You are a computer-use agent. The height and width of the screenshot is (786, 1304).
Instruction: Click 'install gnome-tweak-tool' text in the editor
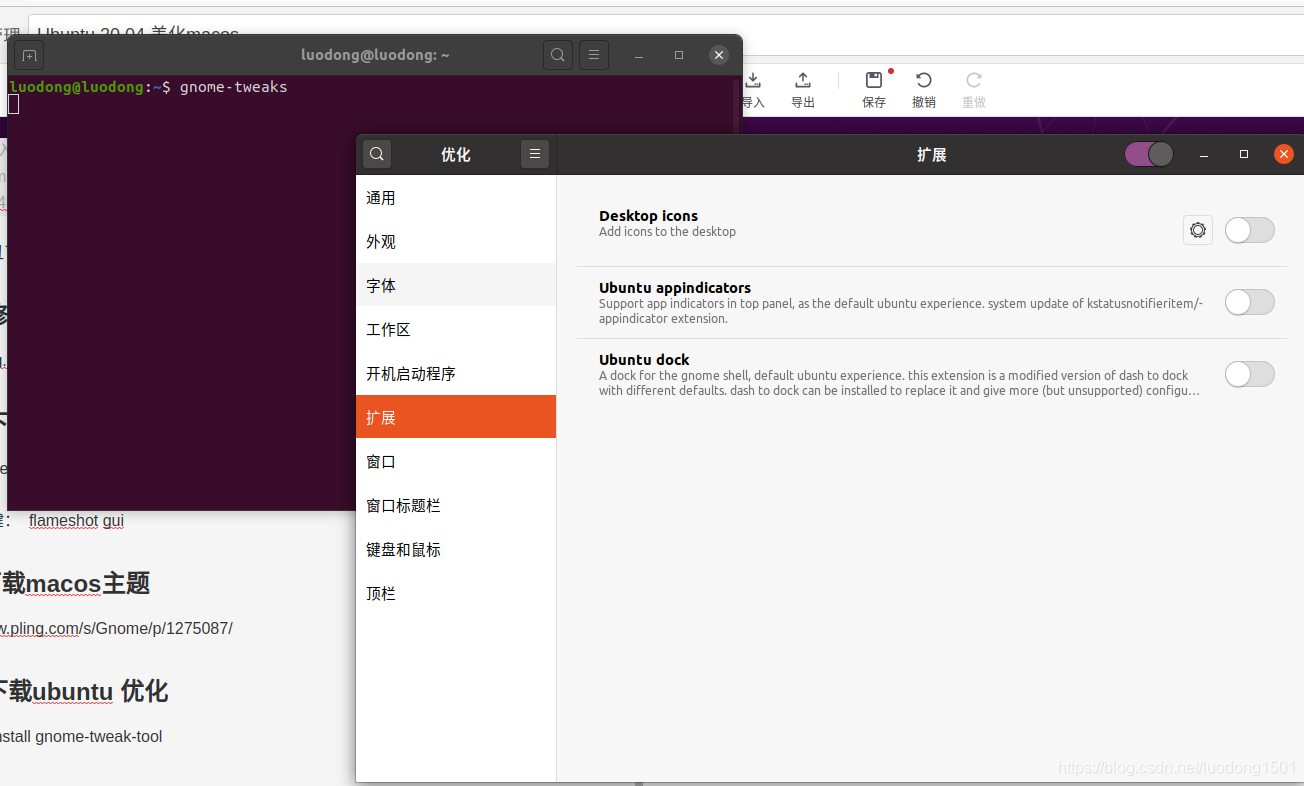click(81, 737)
